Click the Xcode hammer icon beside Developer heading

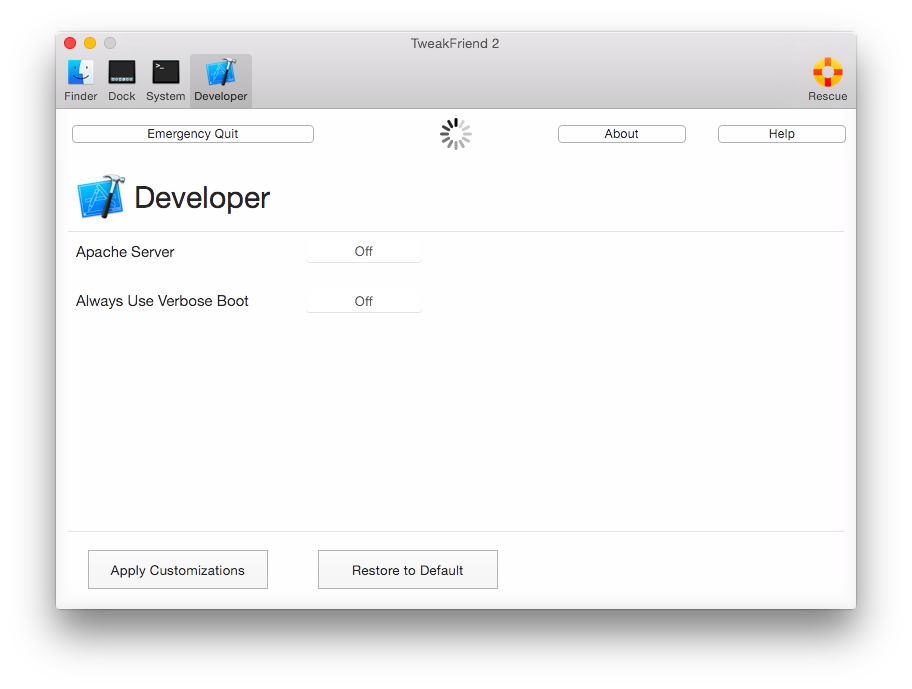click(x=101, y=197)
